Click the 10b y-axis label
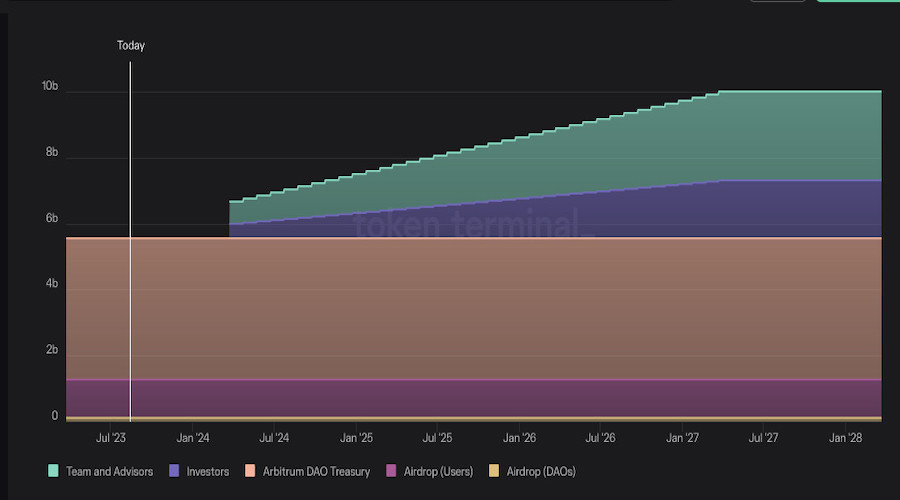900x500 pixels. click(x=50, y=86)
